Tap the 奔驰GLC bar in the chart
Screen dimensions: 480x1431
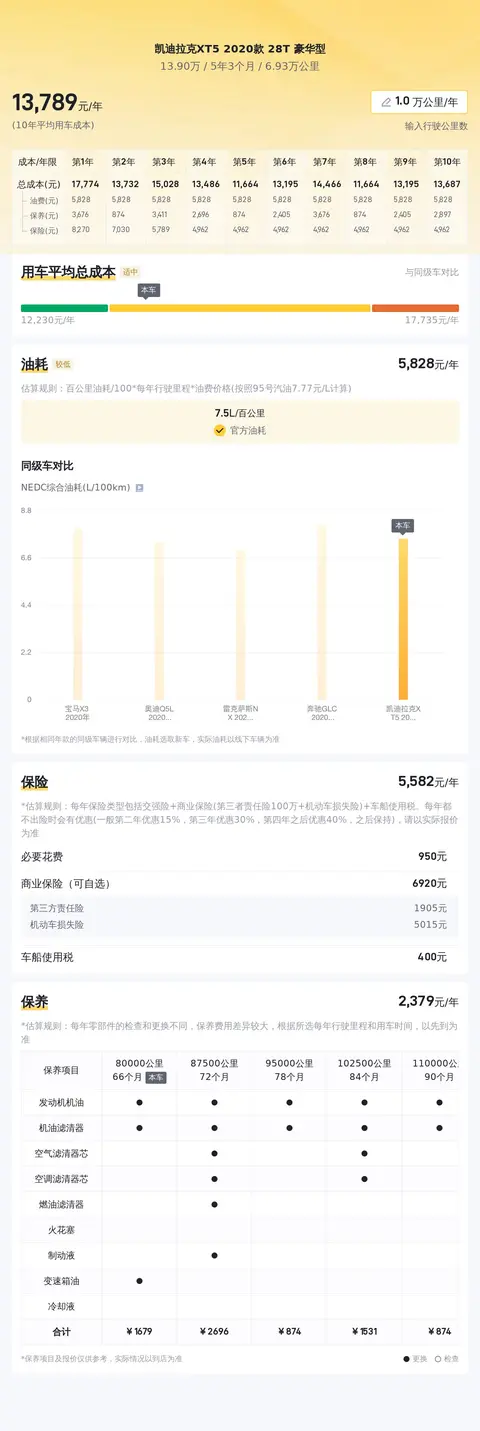coord(322,612)
